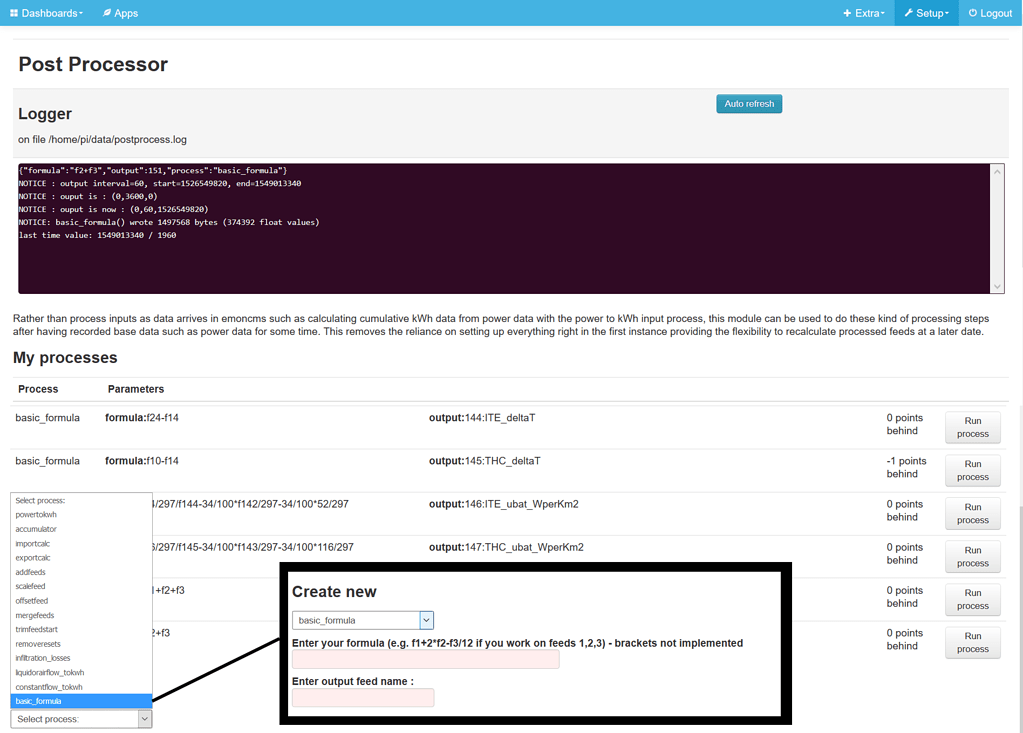Click the output feed name field
Image resolution: width=1023 pixels, height=733 pixels.
pos(364,697)
